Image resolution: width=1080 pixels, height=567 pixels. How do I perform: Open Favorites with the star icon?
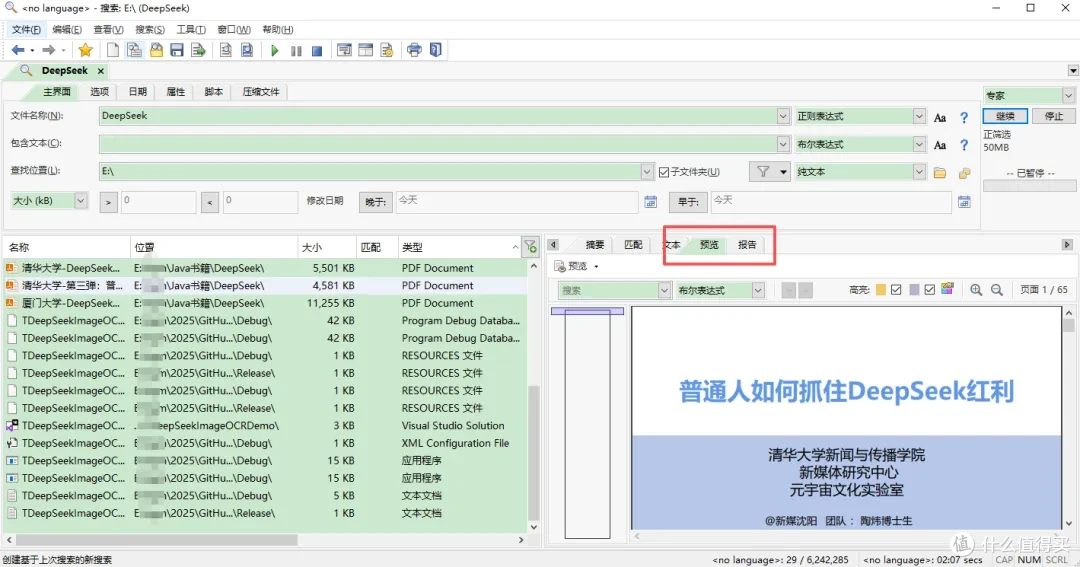click(x=85, y=50)
